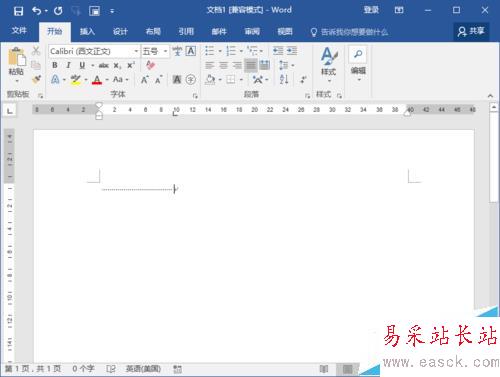Switch to the 视图 (View) tab

[285, 32]
